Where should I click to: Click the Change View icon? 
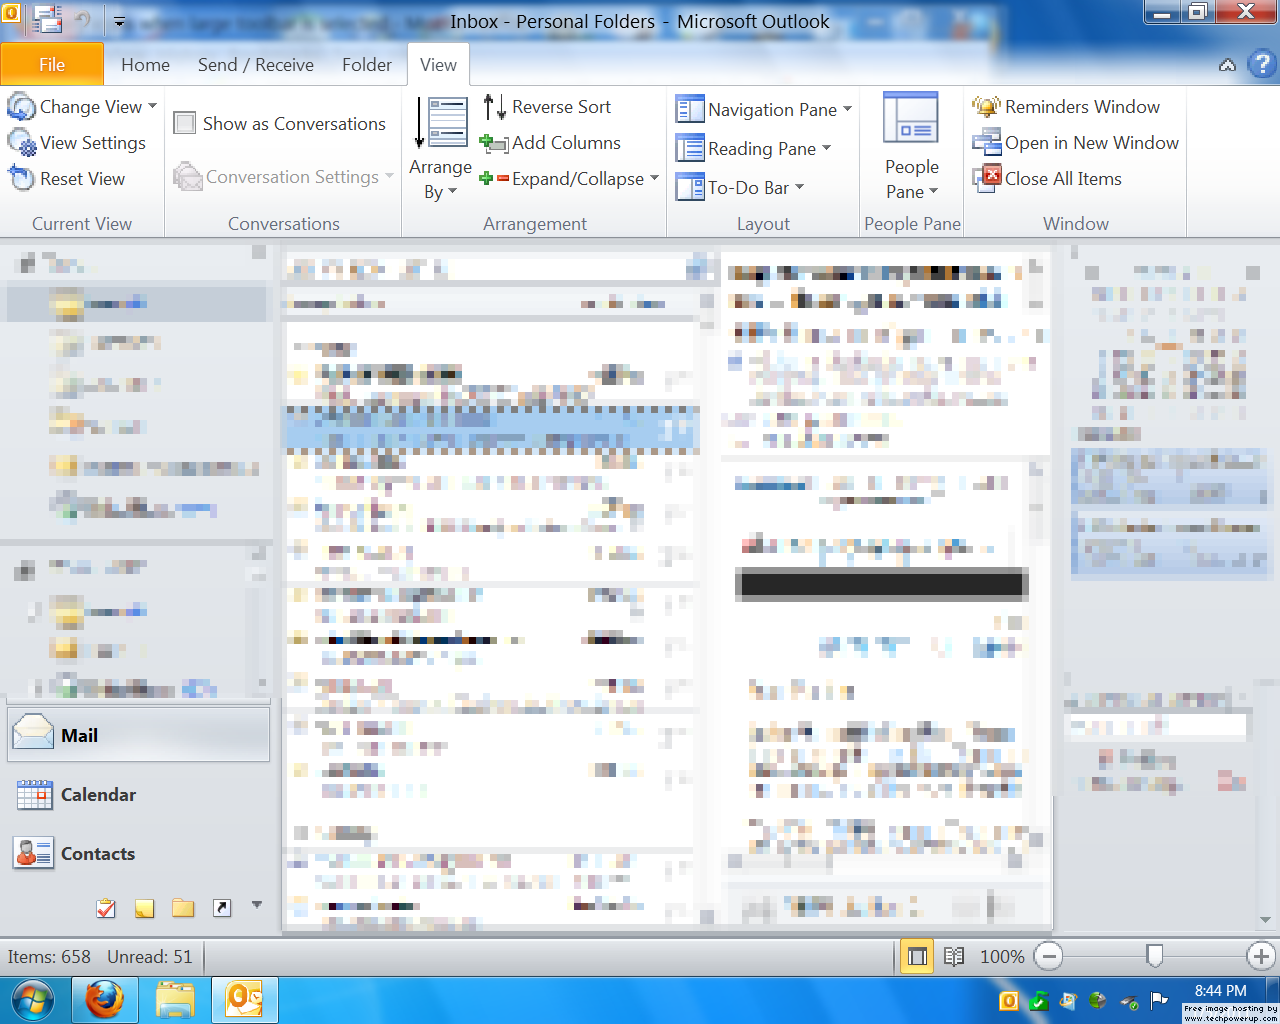pos(21,107)
